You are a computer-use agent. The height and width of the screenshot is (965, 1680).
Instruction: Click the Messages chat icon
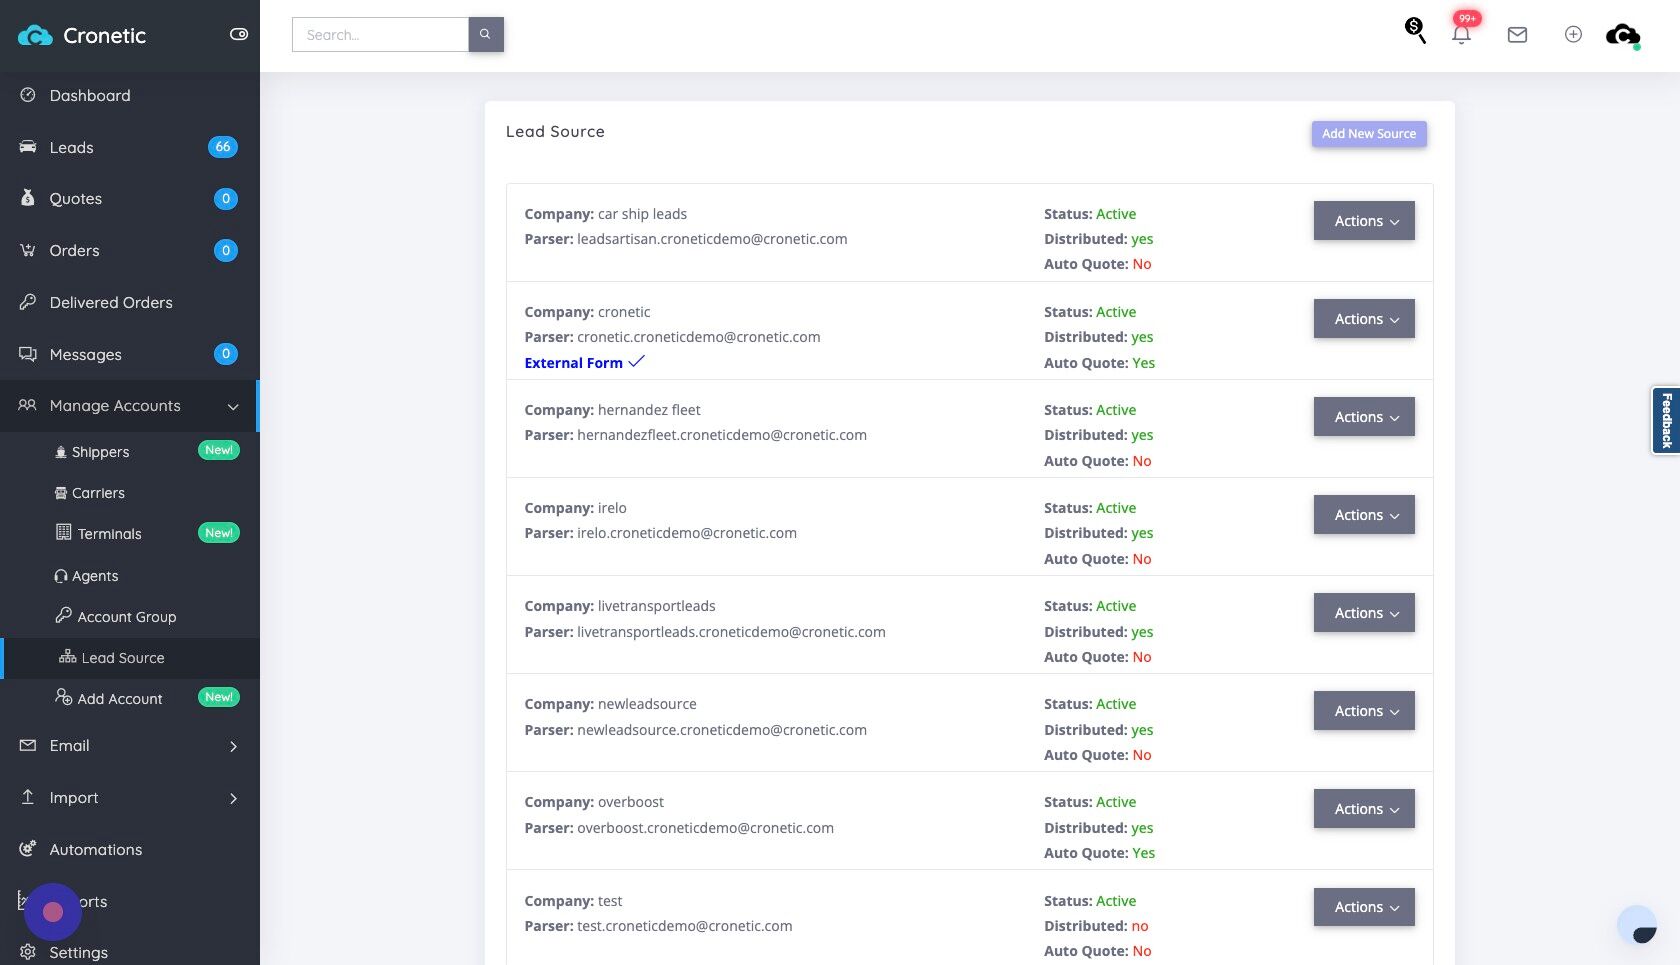click(28, 354)
